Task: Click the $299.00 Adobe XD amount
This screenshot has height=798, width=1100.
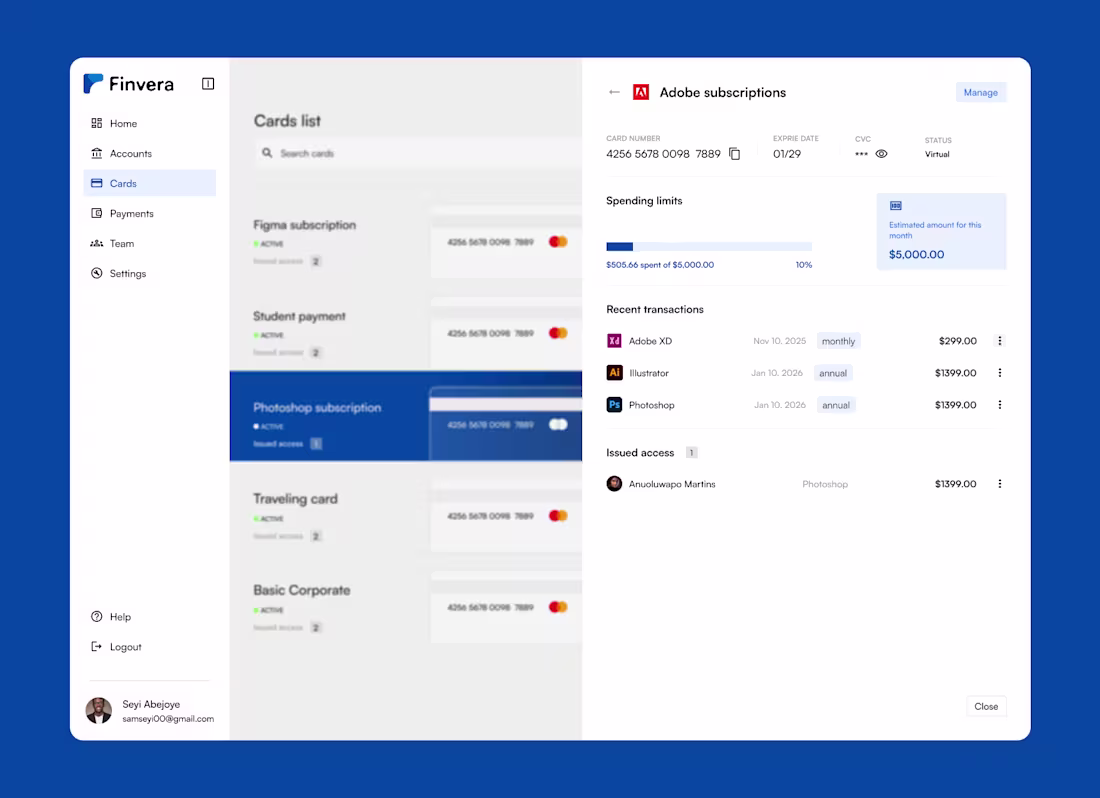Action: tap(958, 341)
